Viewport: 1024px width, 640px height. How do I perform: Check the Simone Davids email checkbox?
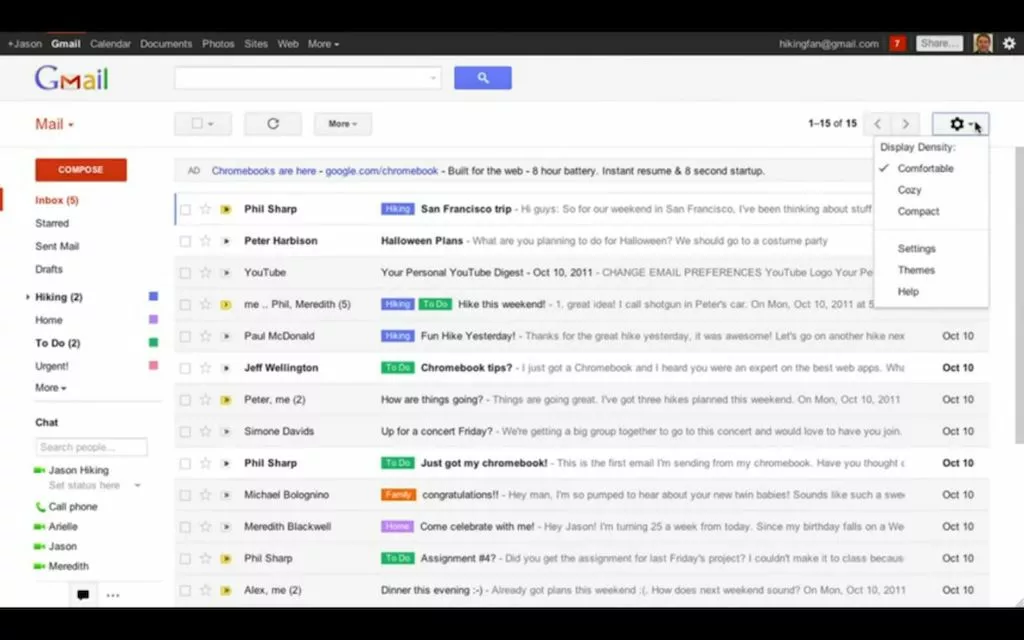[185, 432]
